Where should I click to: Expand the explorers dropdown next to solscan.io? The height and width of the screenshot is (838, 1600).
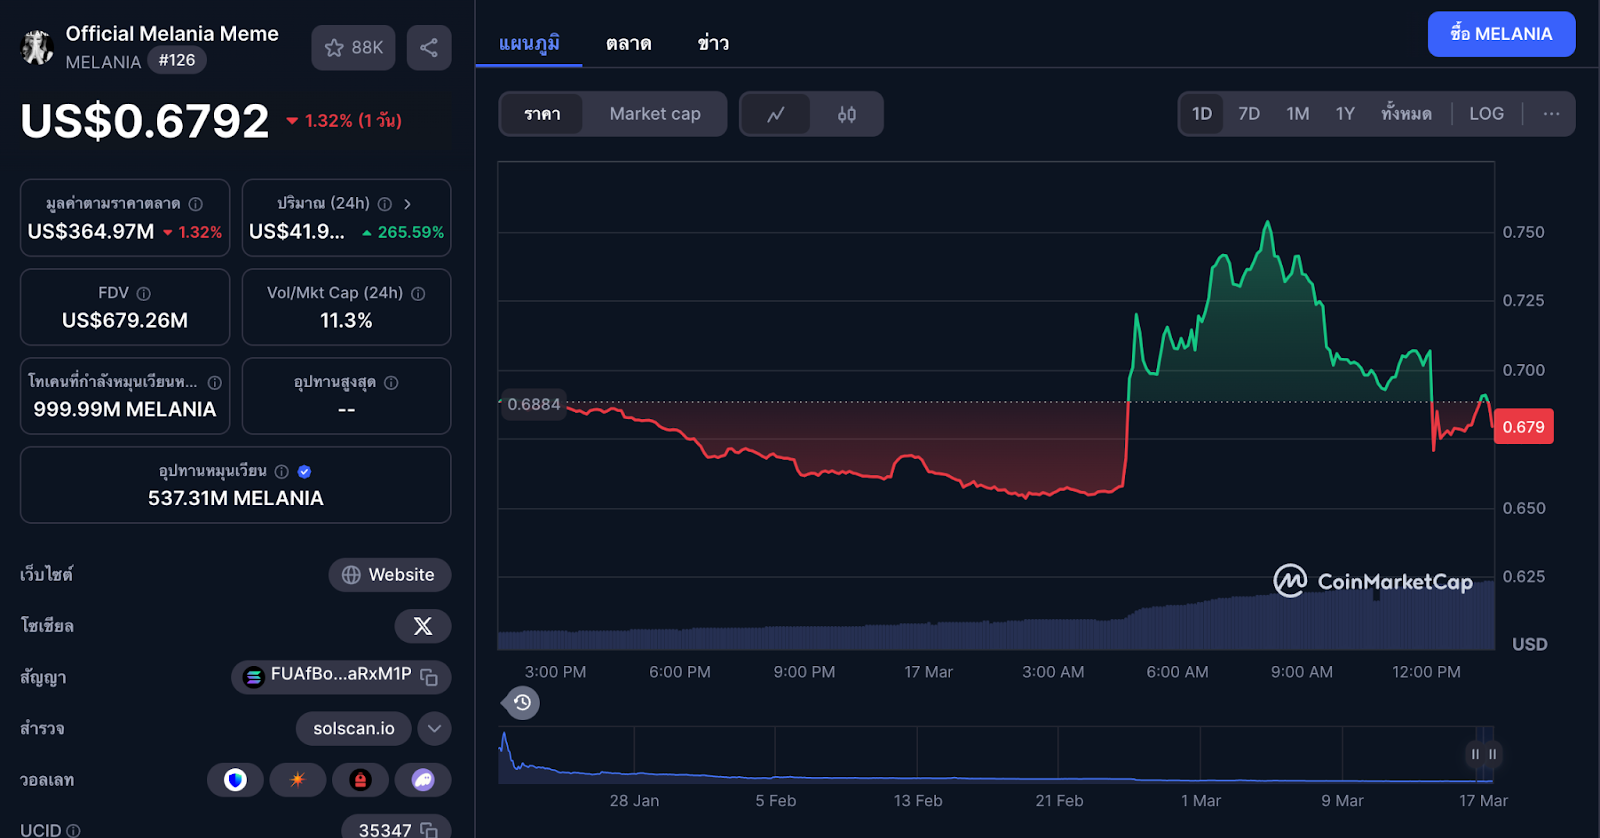coord(434,729)
